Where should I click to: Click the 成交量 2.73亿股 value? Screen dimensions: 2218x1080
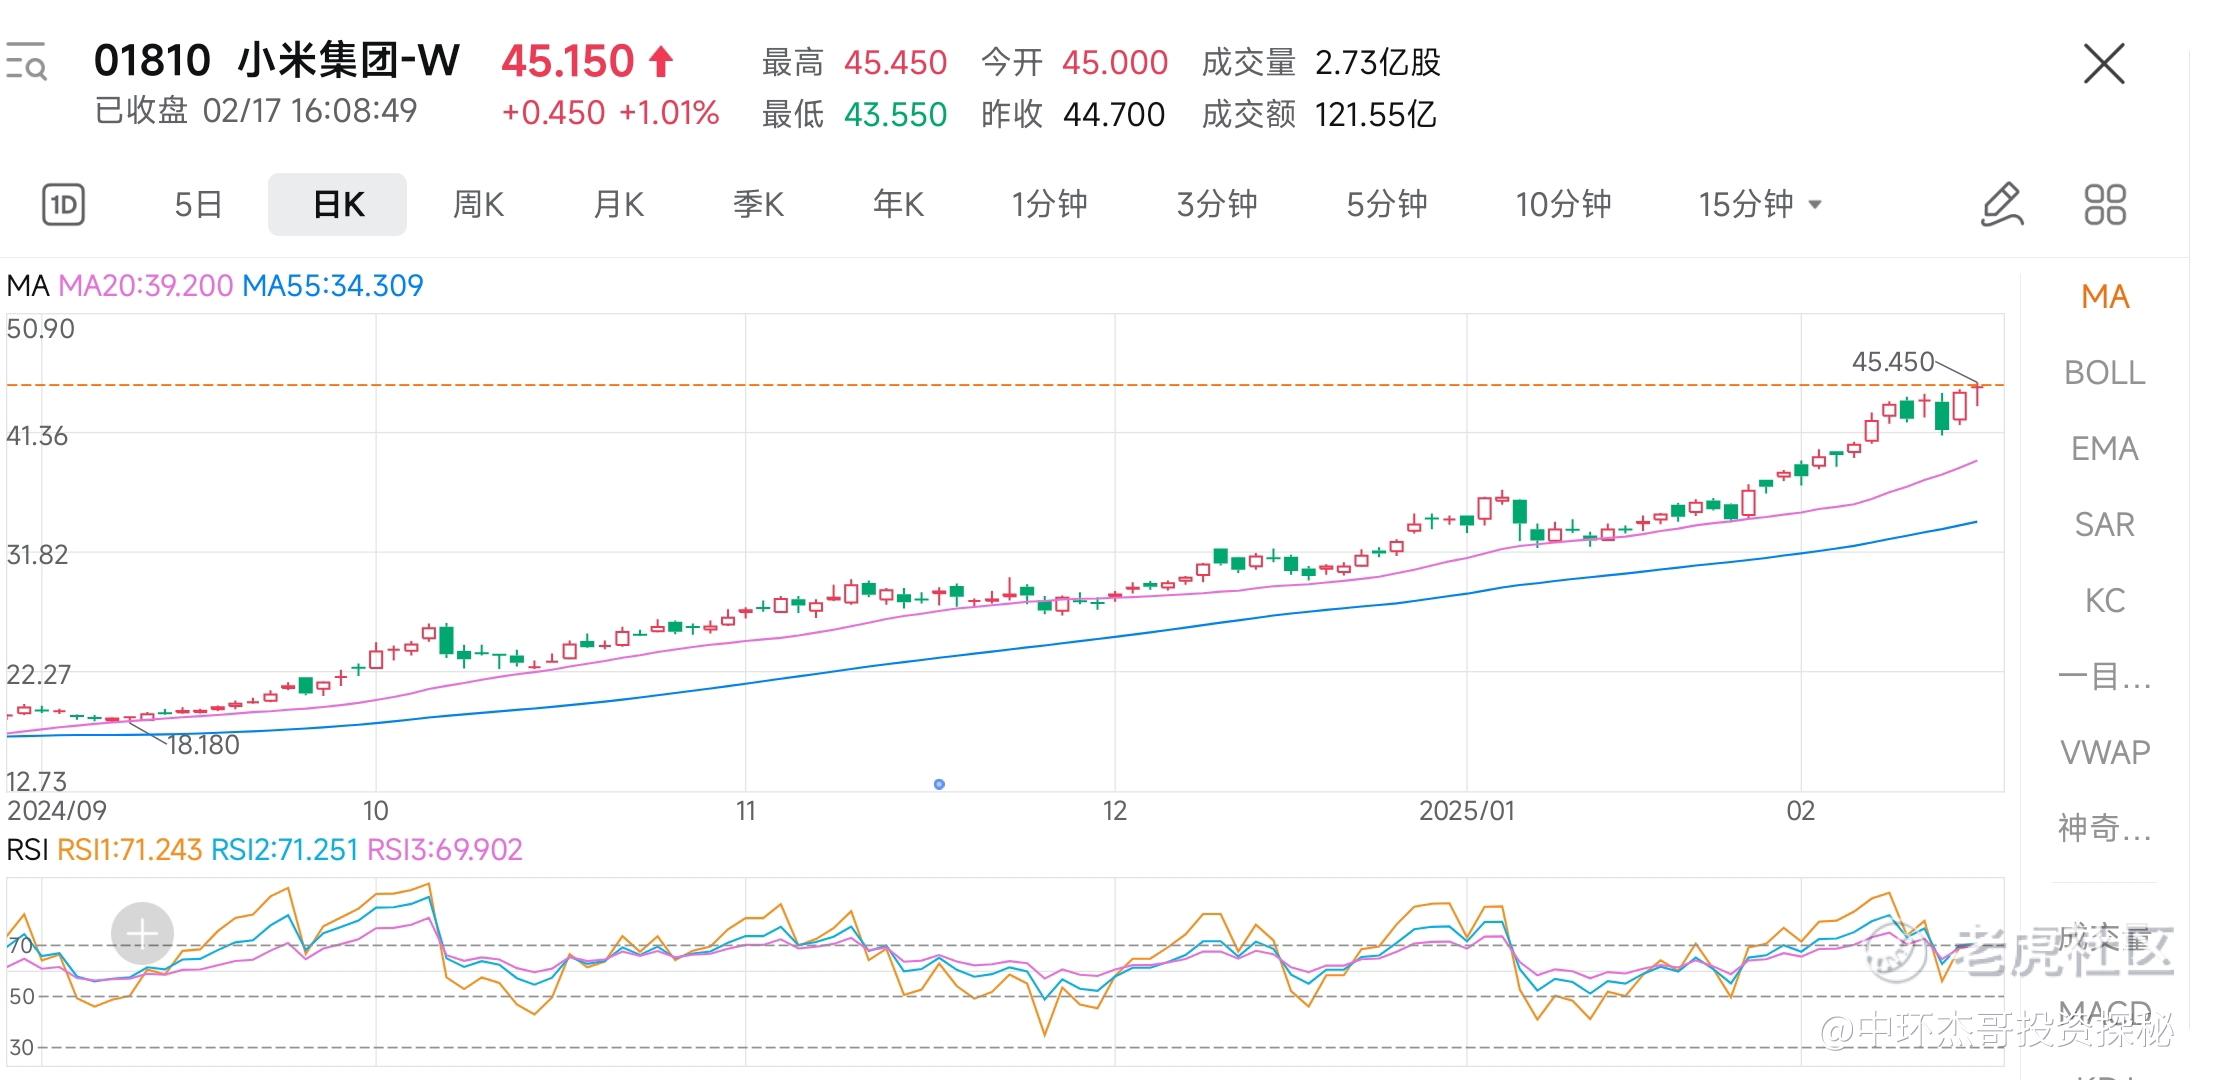[1378, 63]
